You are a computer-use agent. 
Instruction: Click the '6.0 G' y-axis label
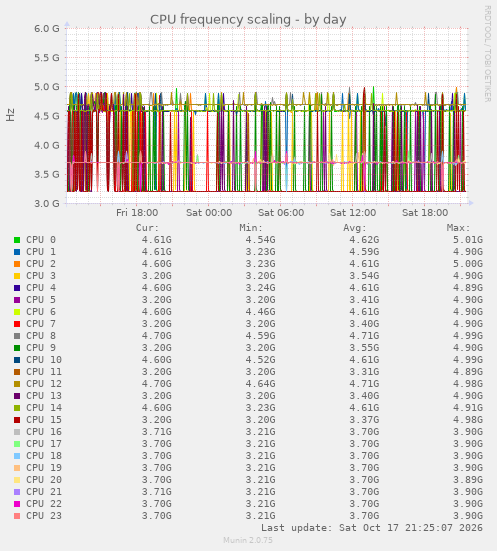pyautogui.click(x=47, y=28)
